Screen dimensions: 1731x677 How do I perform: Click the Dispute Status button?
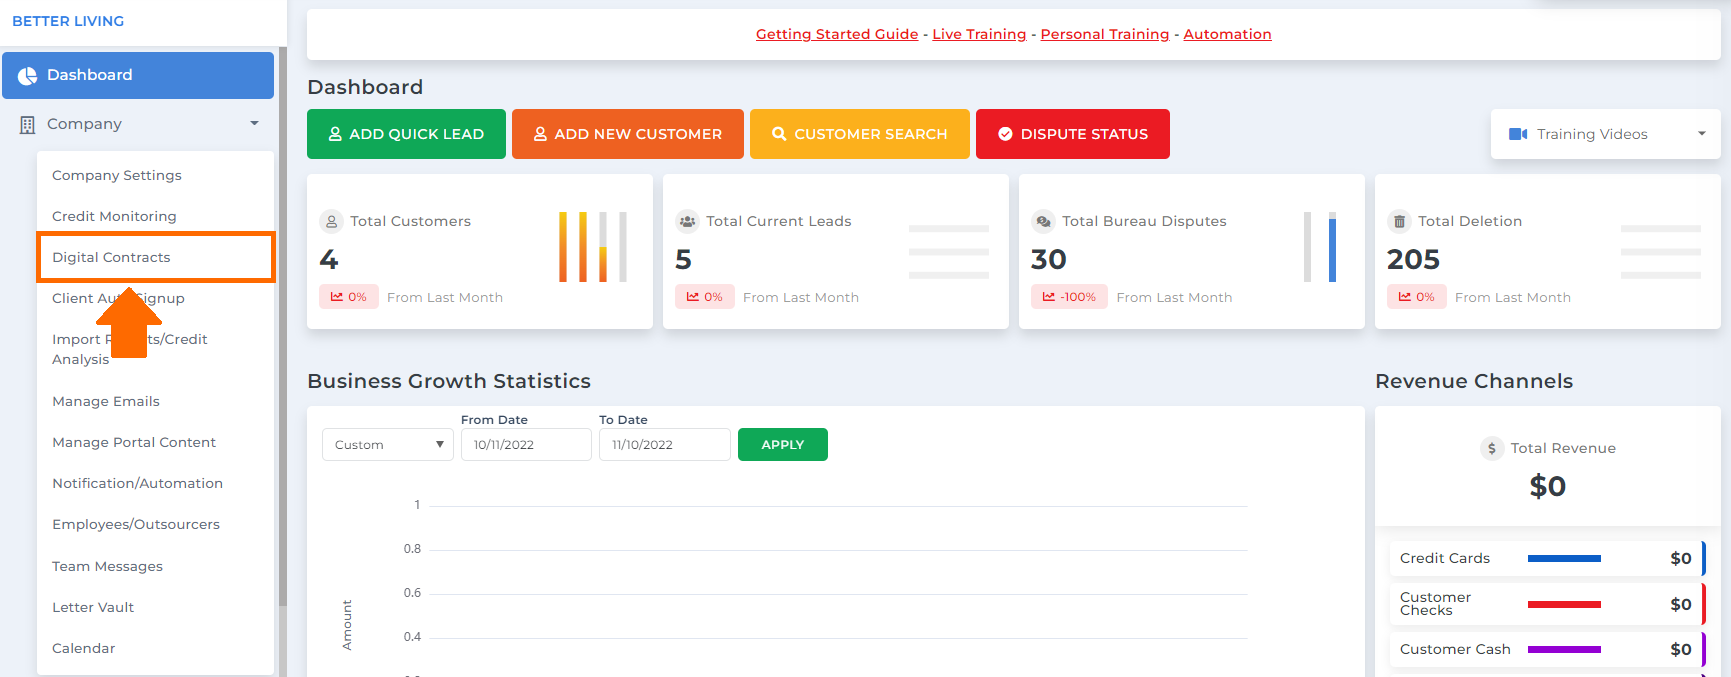pos(1073,134)
